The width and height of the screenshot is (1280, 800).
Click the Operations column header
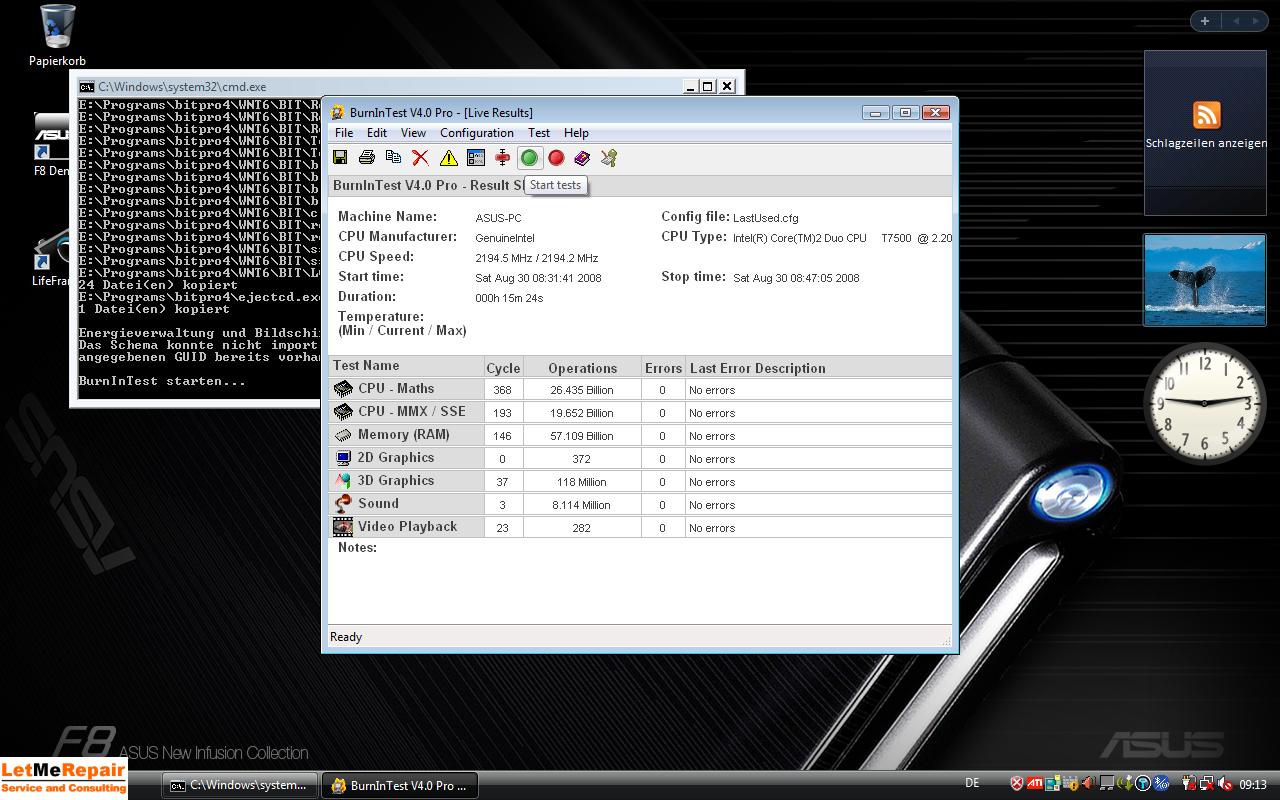point(582,367)
